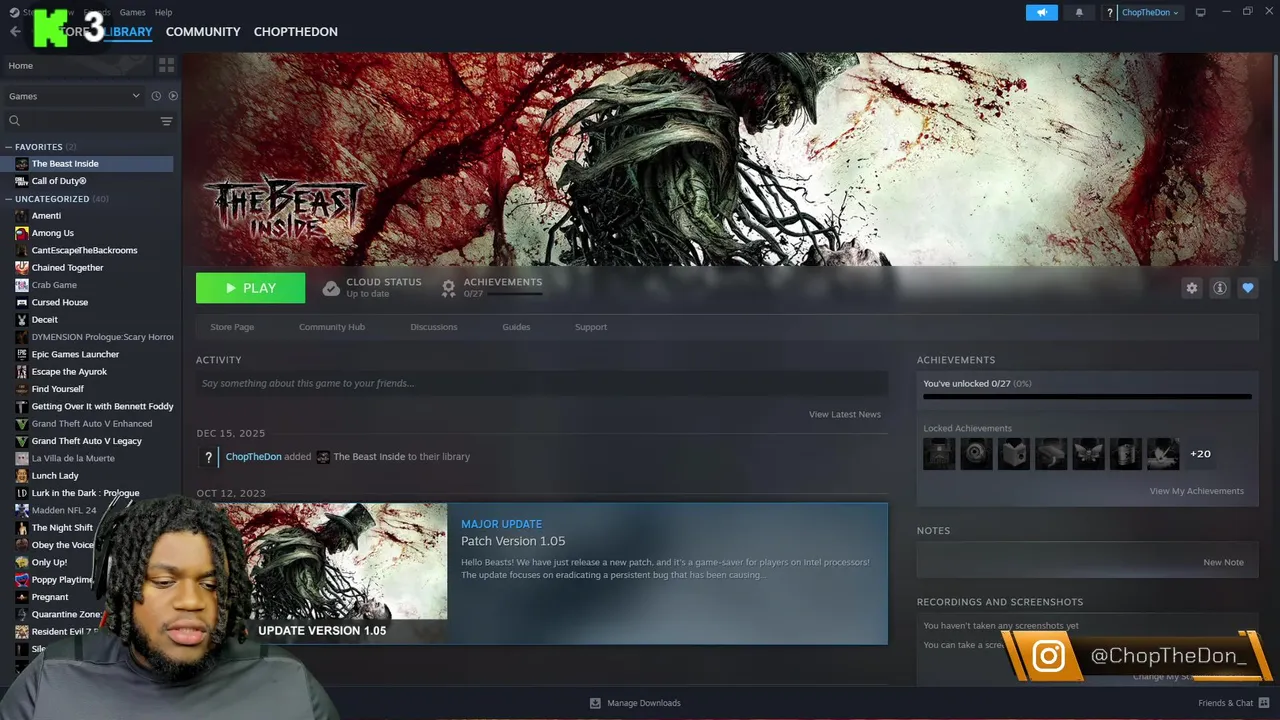Go to Library Home button

click(78, 65)
